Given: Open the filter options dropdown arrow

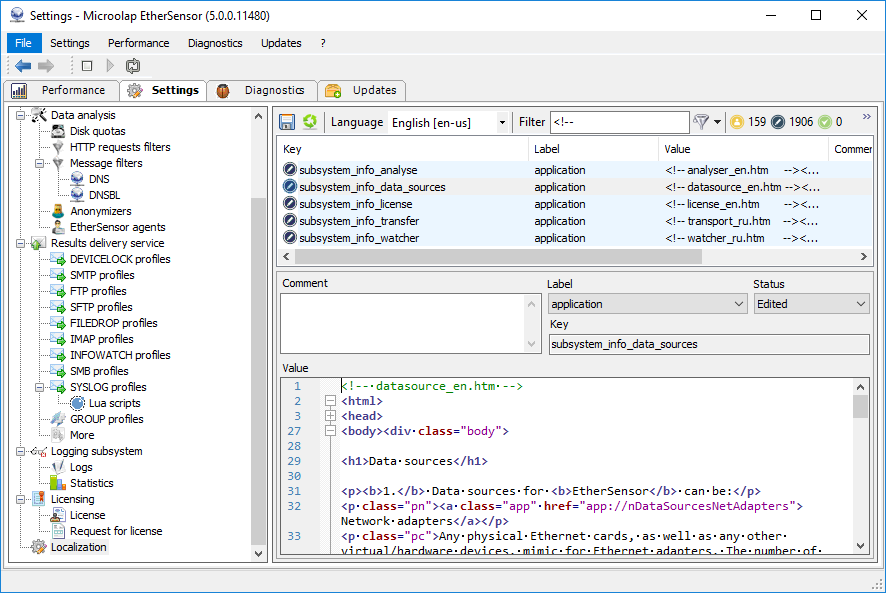Looking at the screenshot, I should [x=717, y=122].
